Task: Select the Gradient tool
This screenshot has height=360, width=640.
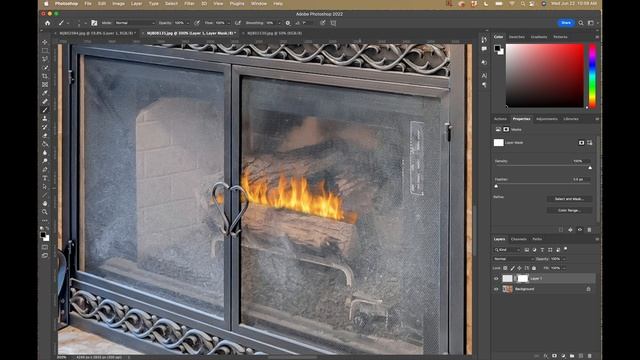Action: pyautogui.click(x=45, y=144)
